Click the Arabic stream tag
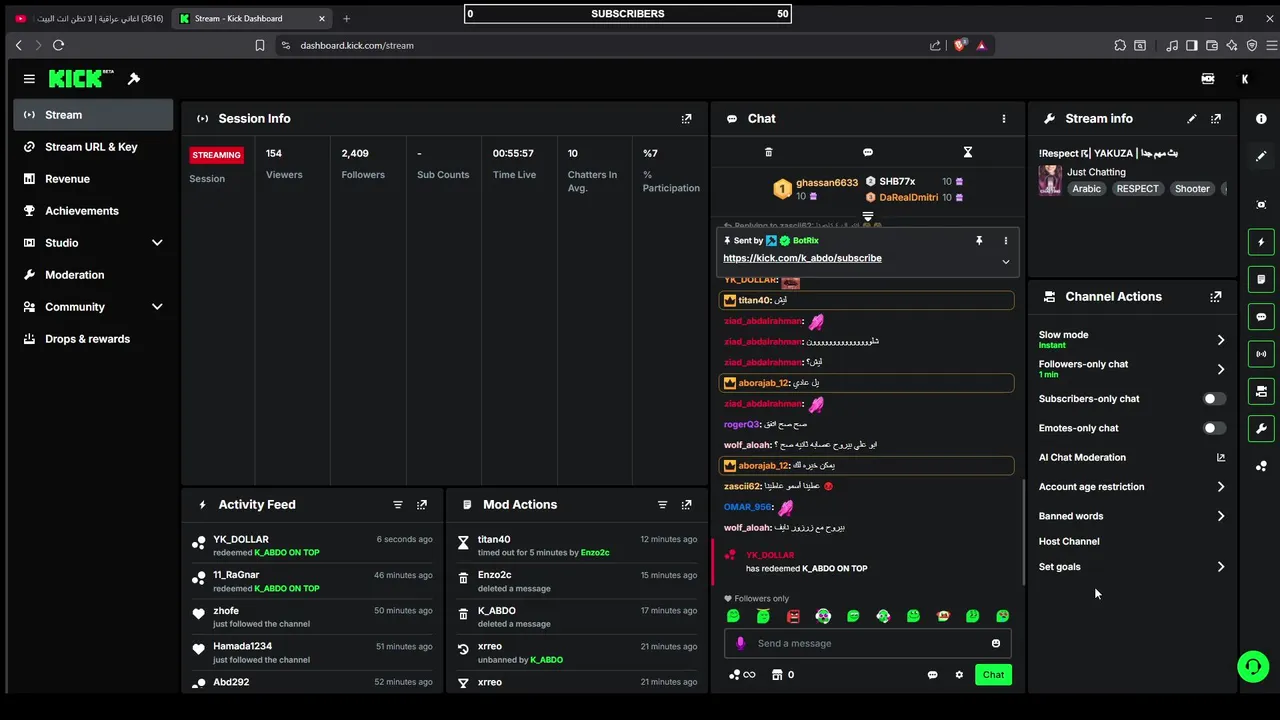This screenshot has height=720, width=1280. pos(1087,189)
